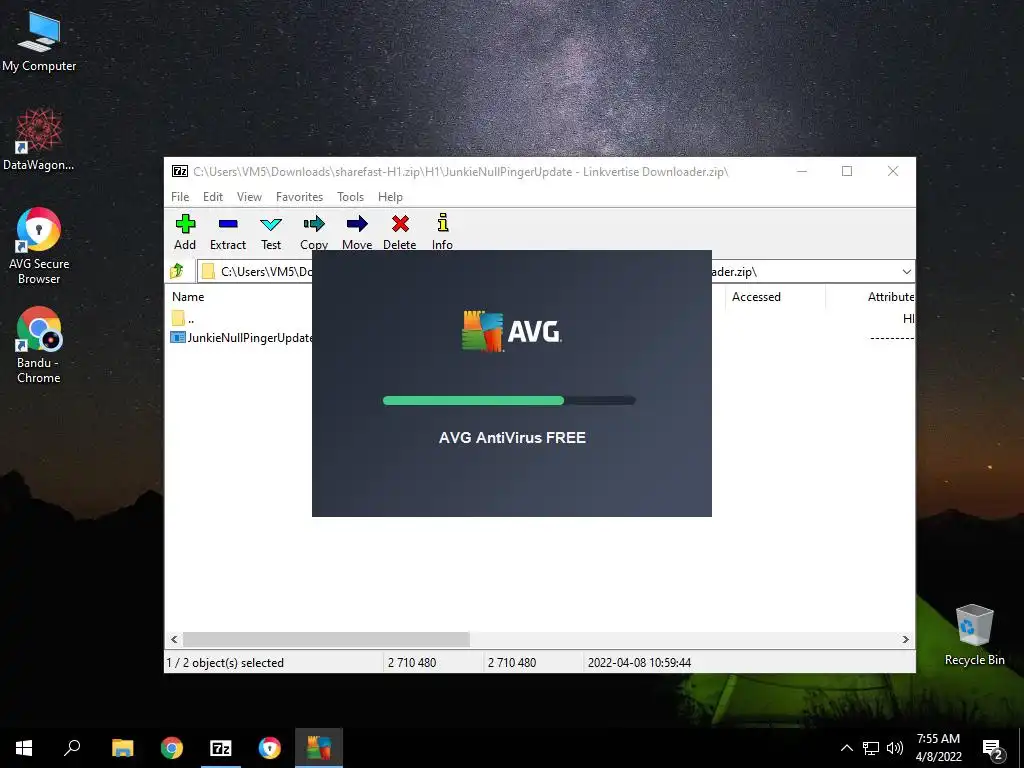Switch to 7-Zip taskbar button
Image resolution: width=1024 pixels, height=768 pixels.
click(221, 748)
